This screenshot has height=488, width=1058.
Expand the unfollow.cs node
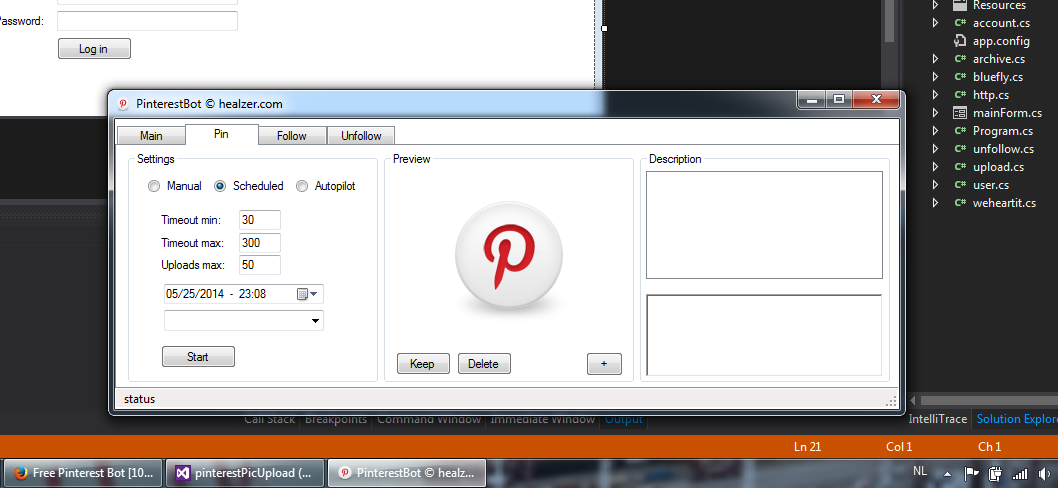[935, 148]
